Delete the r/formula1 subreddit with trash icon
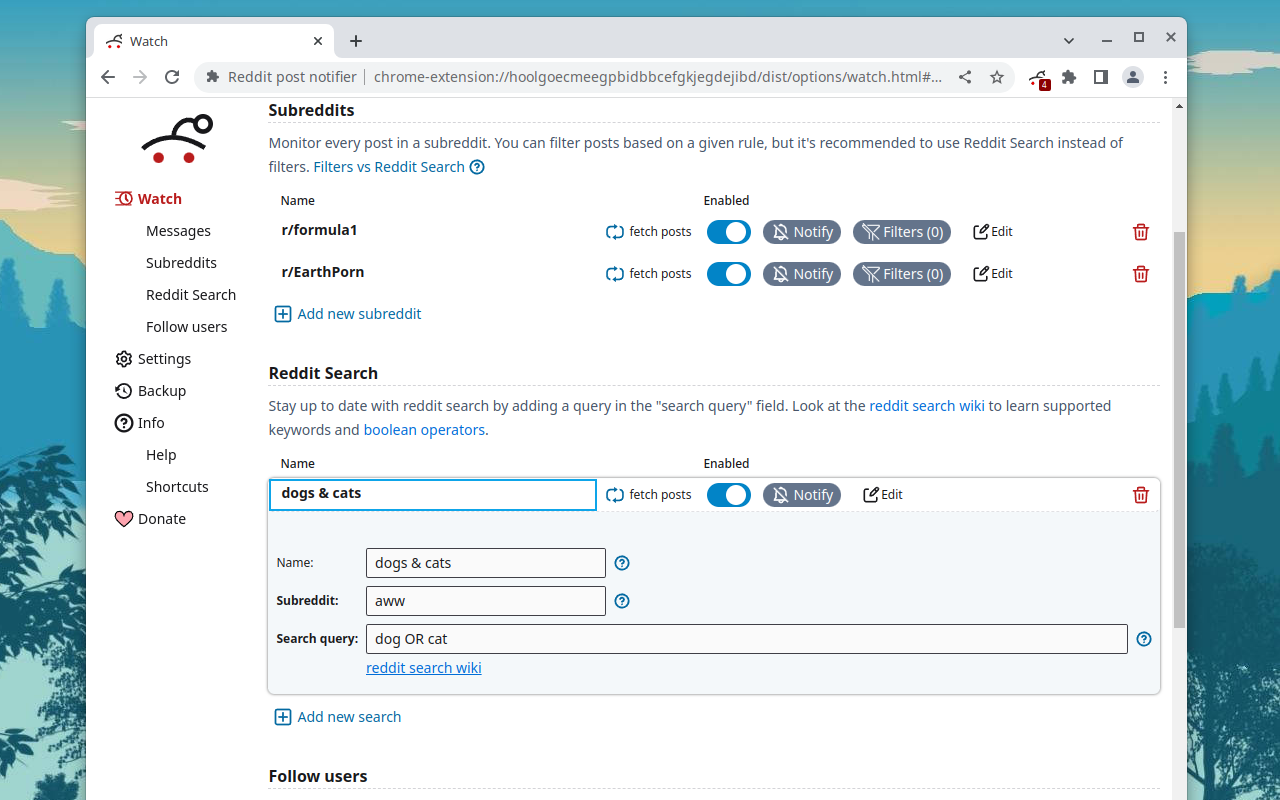 1141,232
